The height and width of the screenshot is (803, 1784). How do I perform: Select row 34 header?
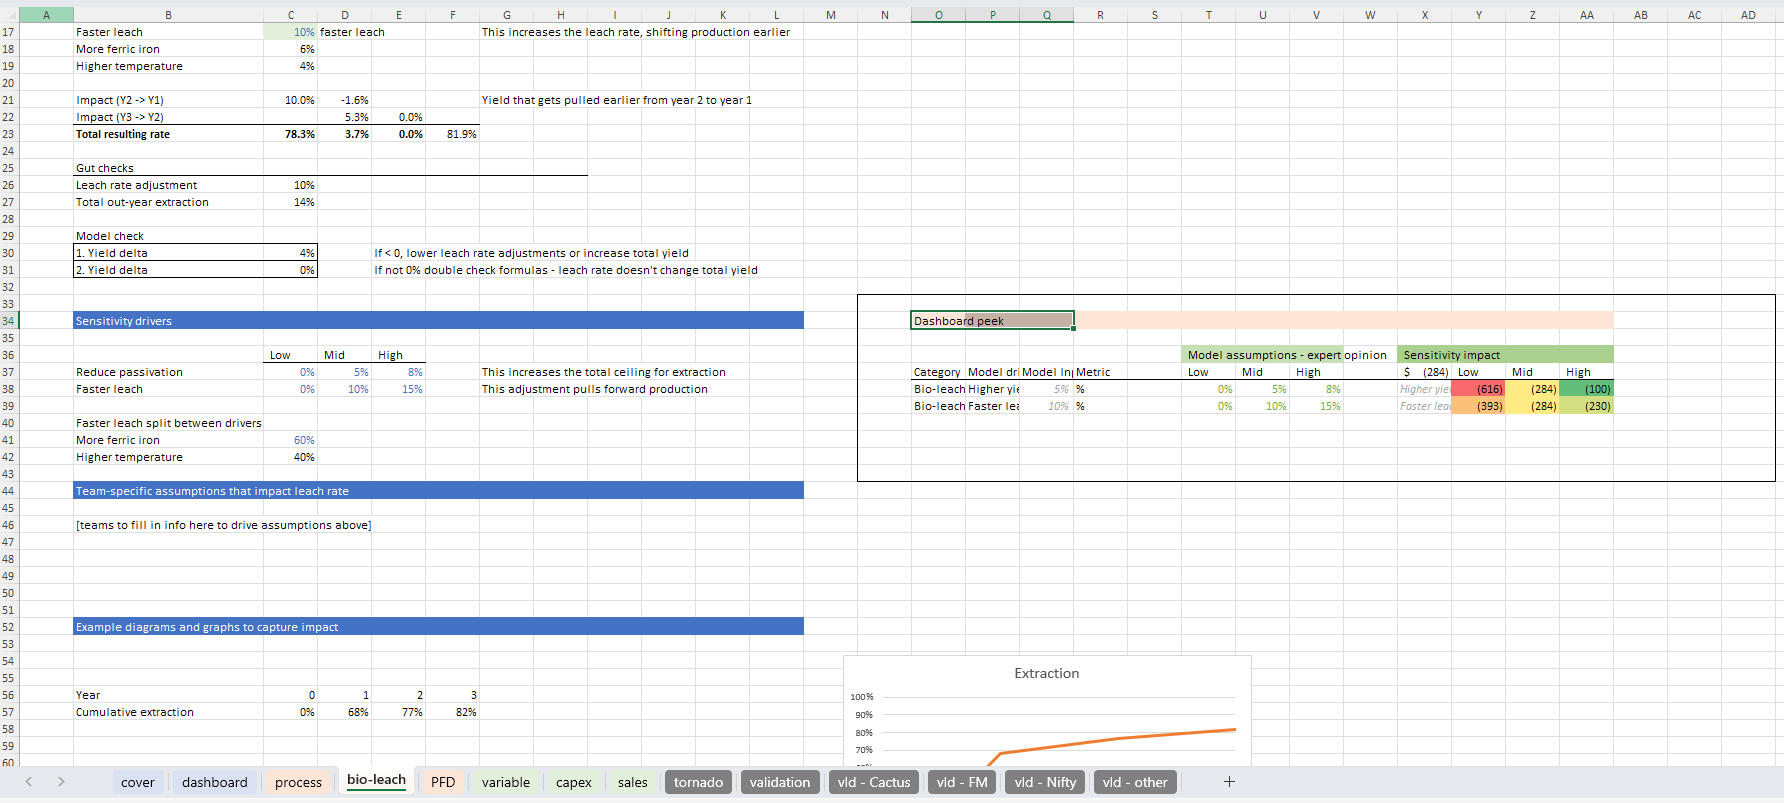click(x=9, y=321)
